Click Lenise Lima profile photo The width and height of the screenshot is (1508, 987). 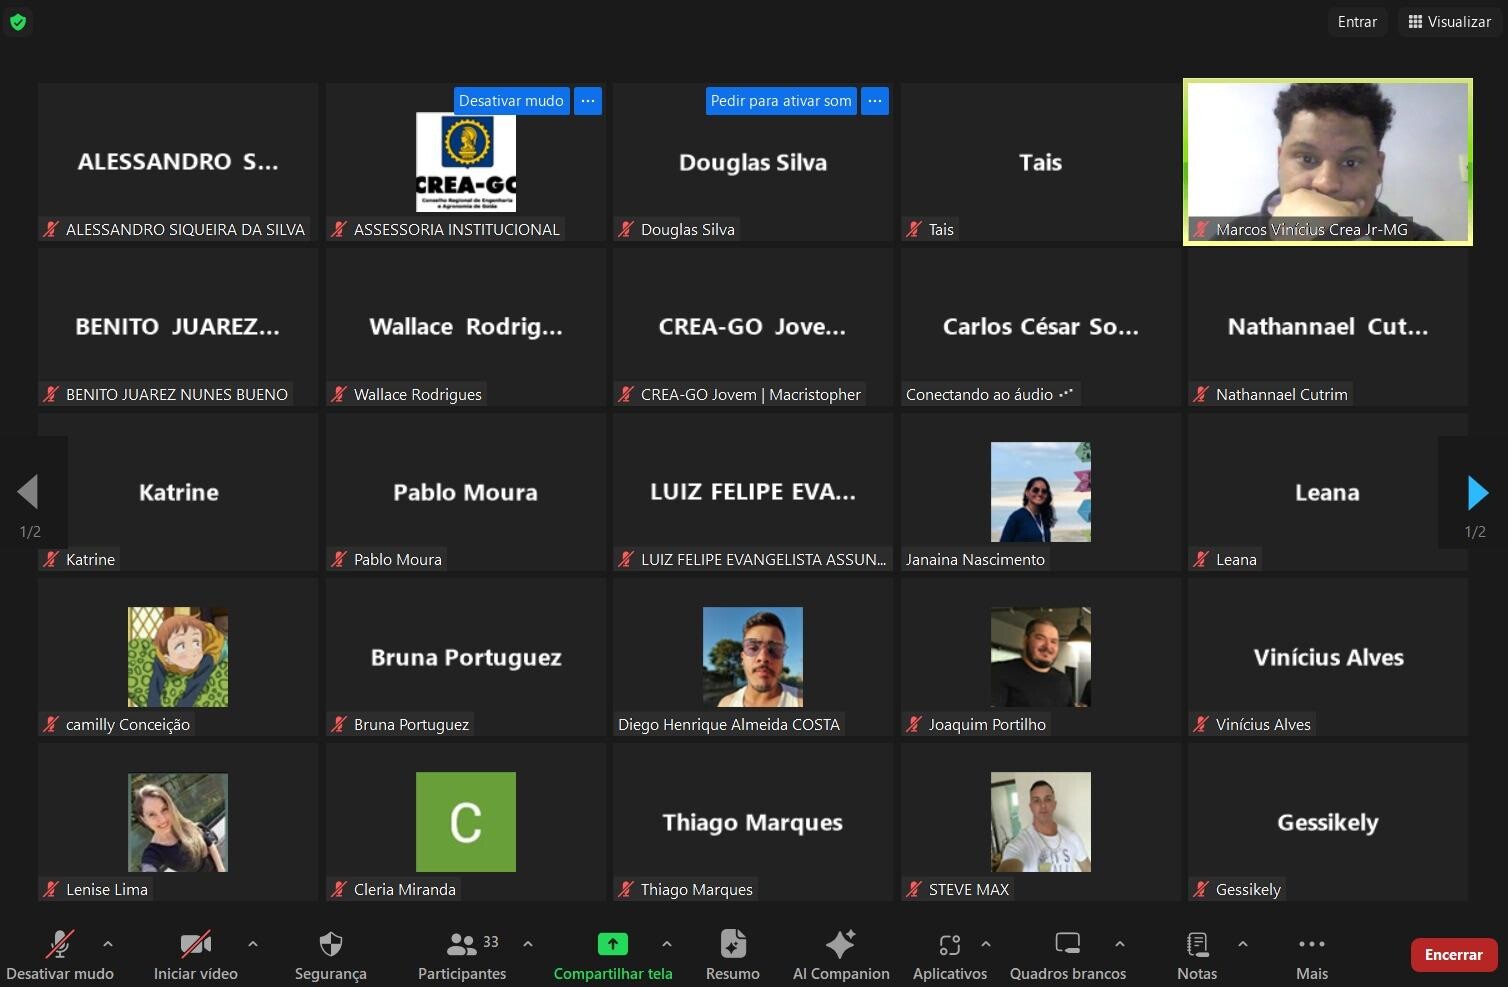click(x=178, y=822)
